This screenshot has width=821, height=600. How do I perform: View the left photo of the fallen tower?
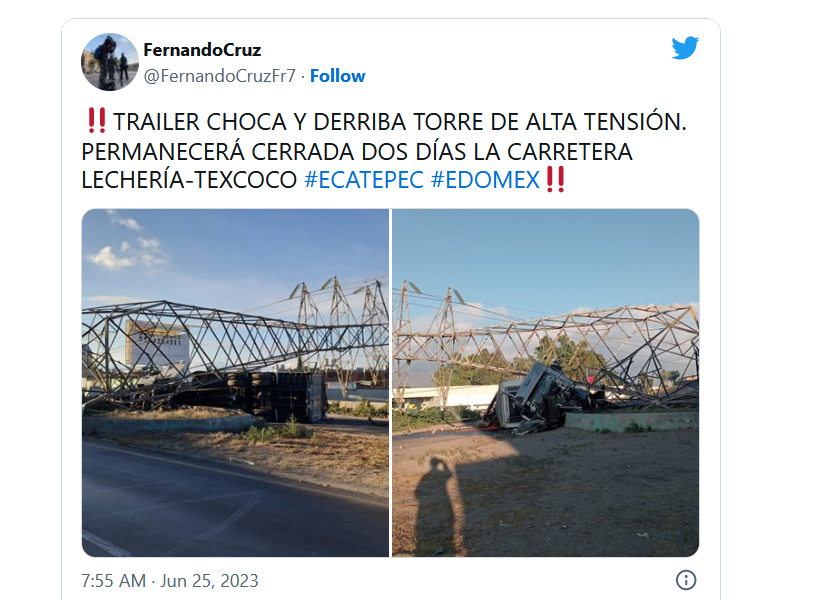coord(235,383)
